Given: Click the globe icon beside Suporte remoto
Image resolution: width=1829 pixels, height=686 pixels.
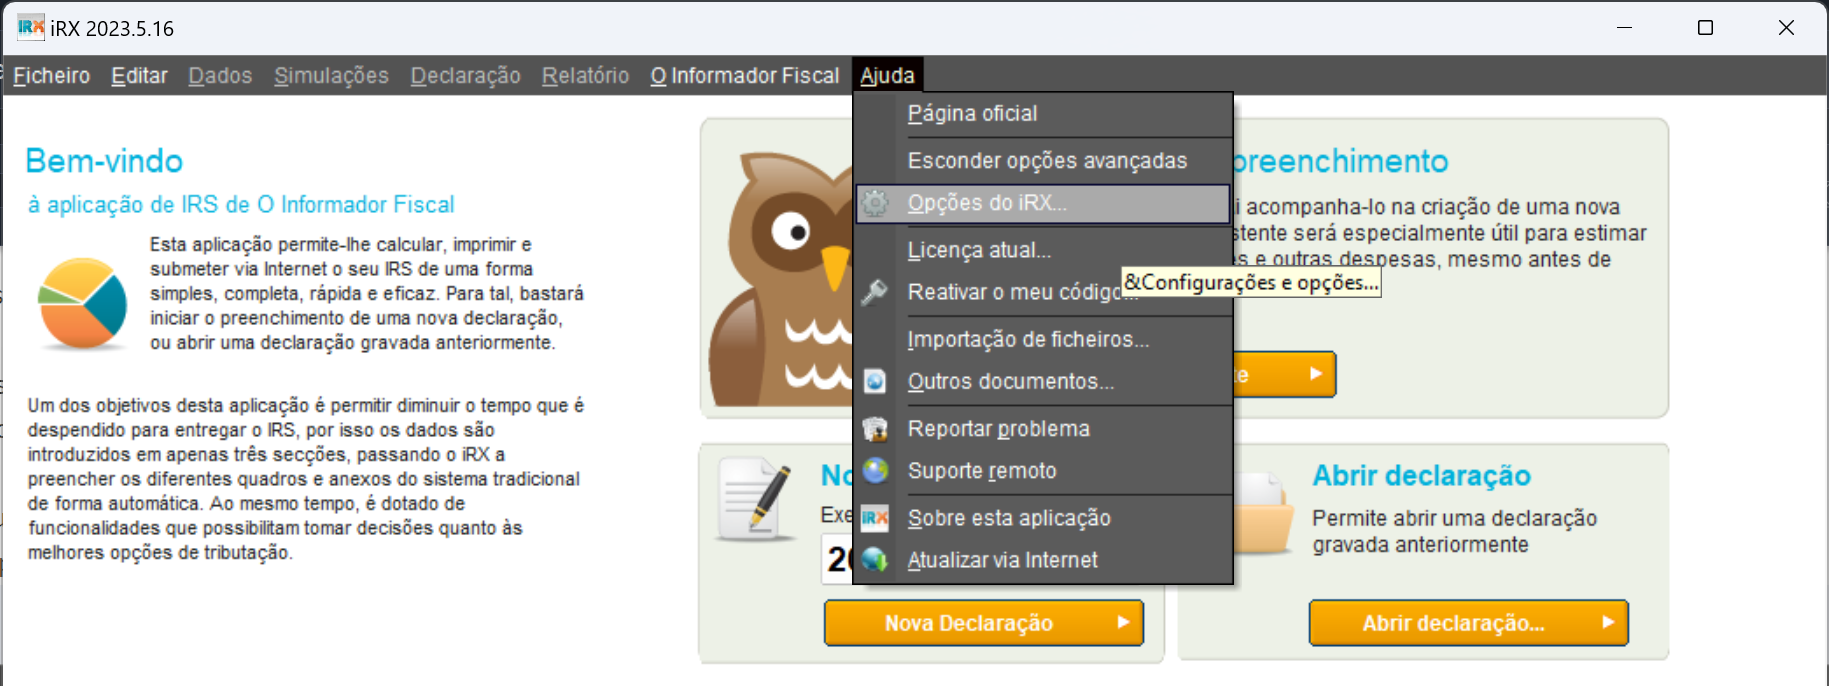Looking at the screenshot, I should point(875,471).
